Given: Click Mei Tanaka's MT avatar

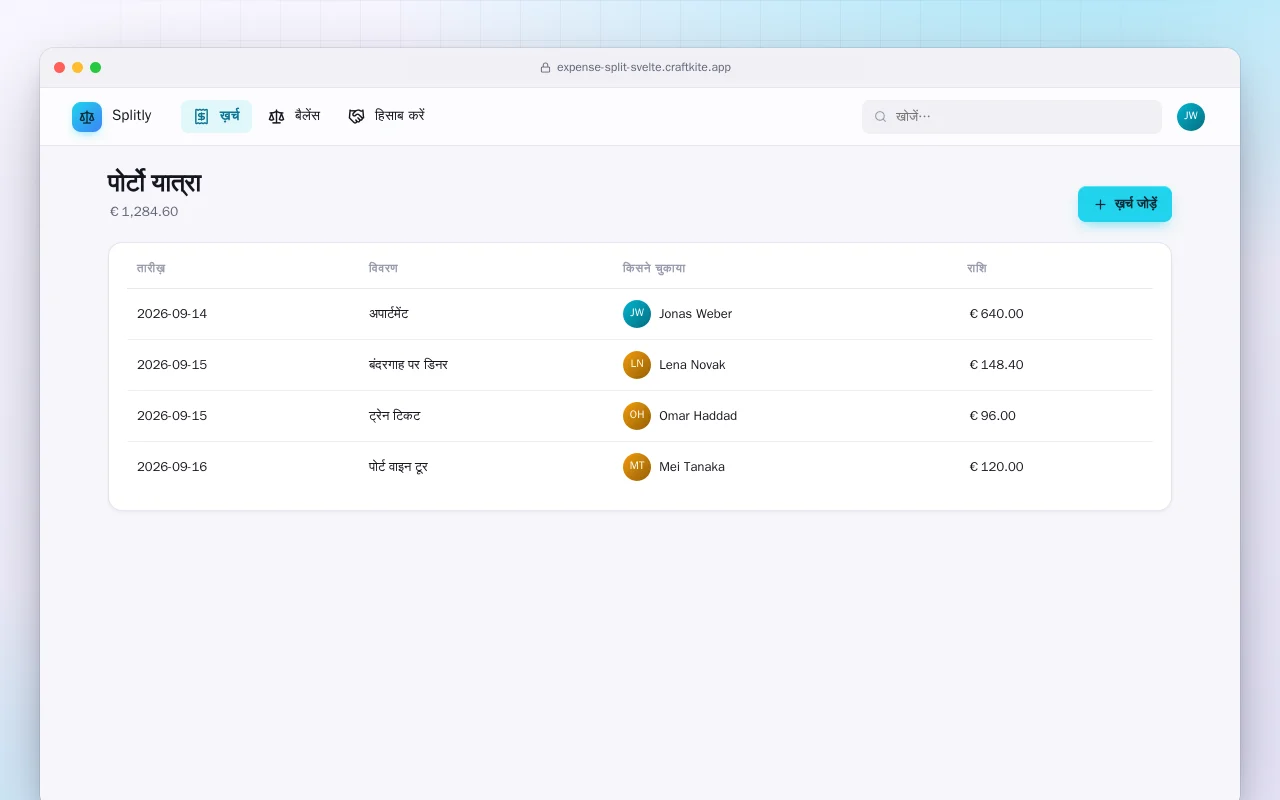Looking at the screenshot, I should tap(637, 467).
